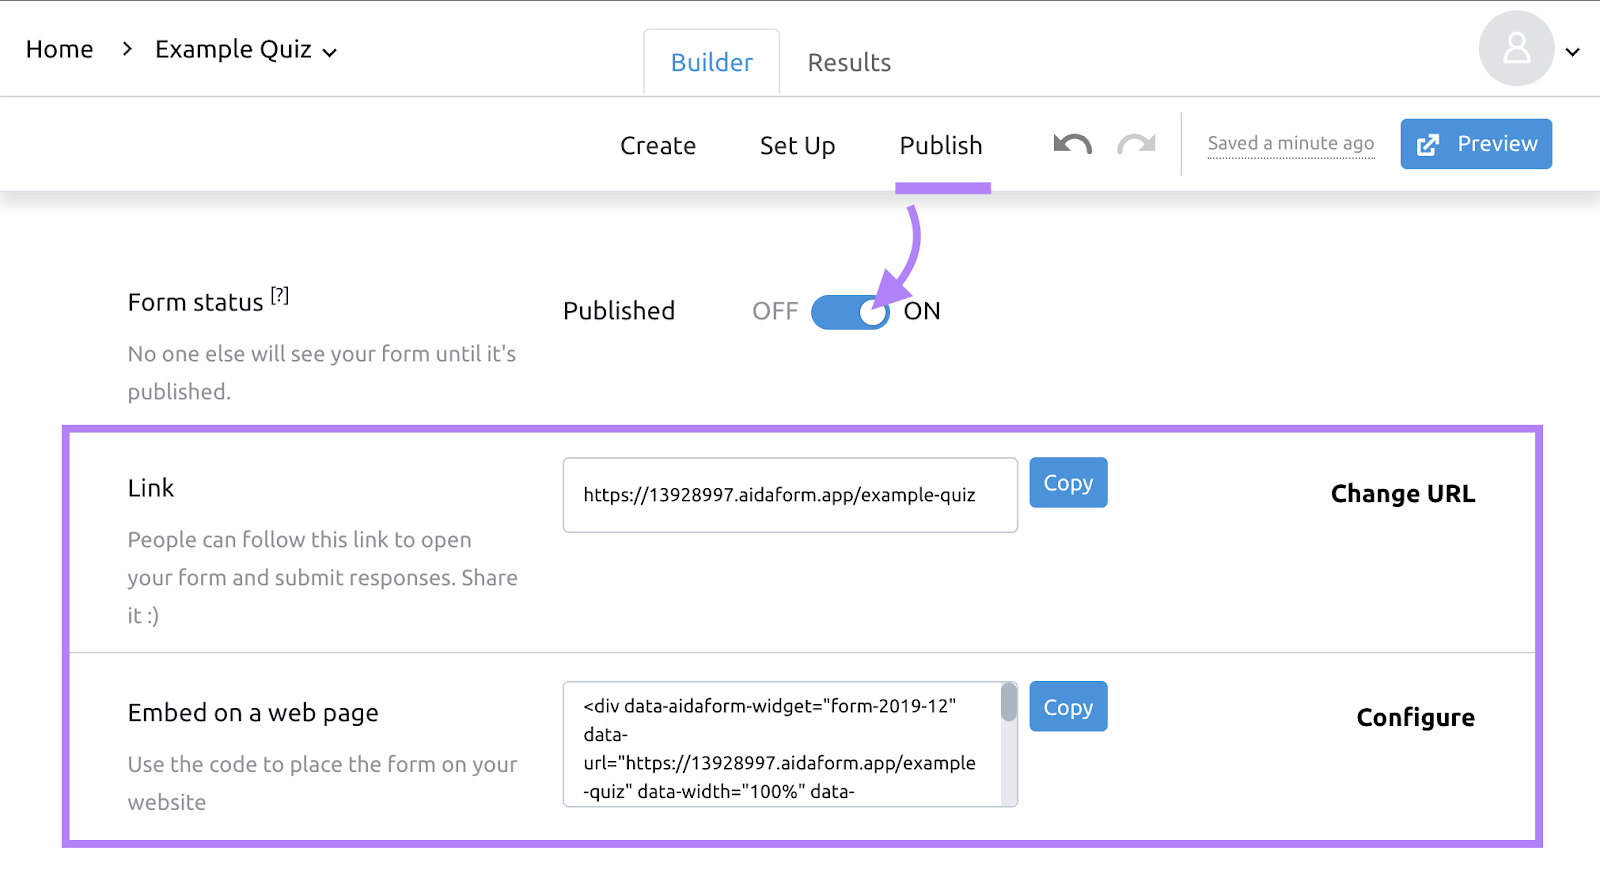1600x889 pixels.
Task: Copy the embed code
Action: pos(1068,707)
